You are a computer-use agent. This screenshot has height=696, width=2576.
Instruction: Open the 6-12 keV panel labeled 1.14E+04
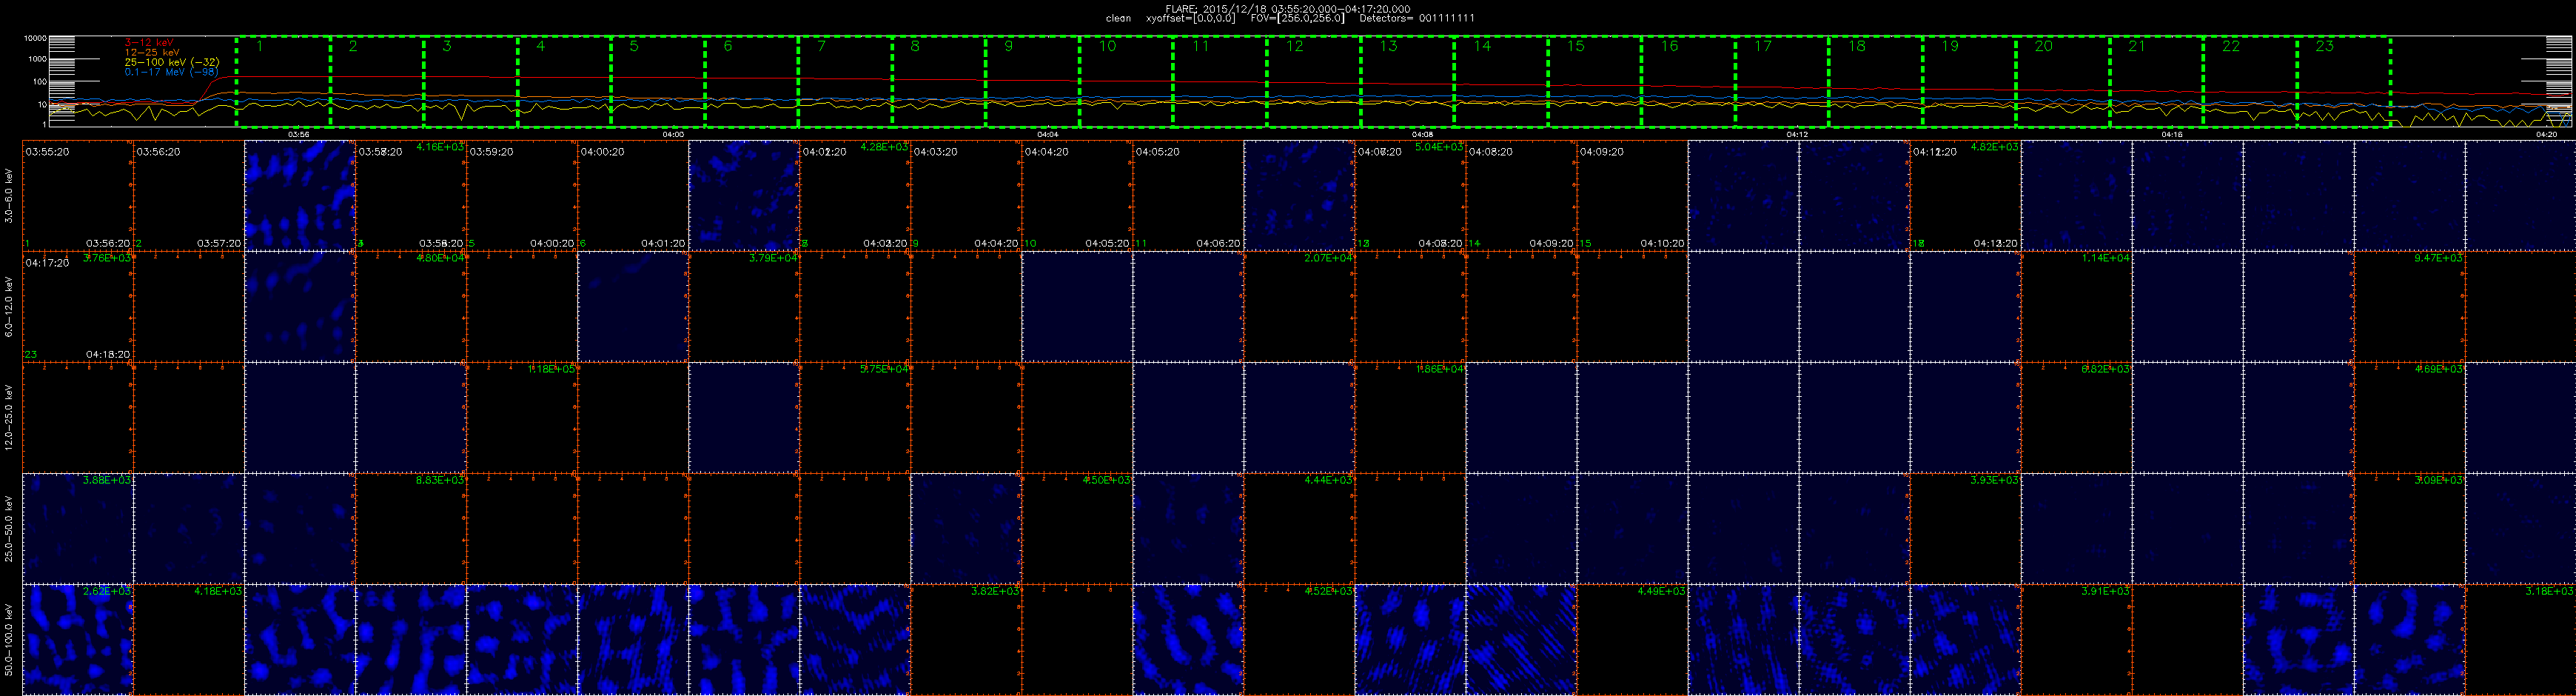click(2076, 307)
